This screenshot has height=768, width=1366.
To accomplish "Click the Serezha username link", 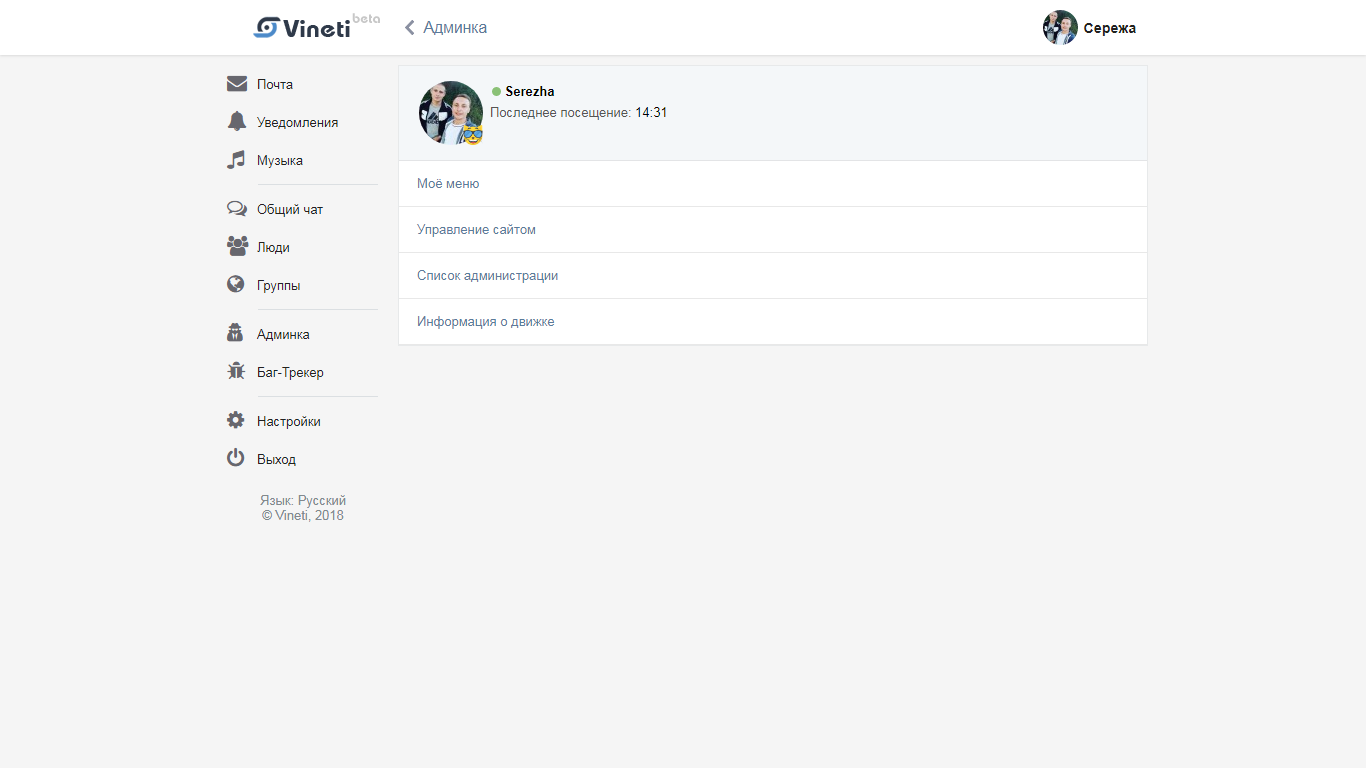I will click(x=529, y=92).
